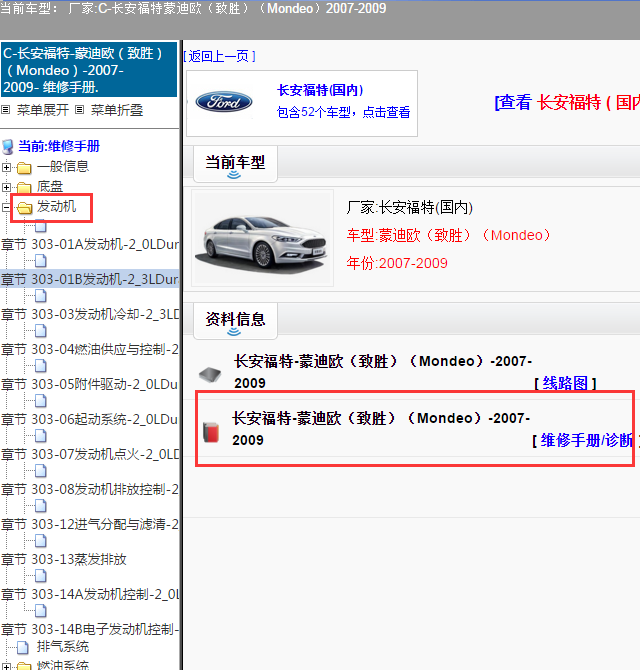Click 厂家:长安福特(国内) text
This screenshot has height=670, width=640.
(x=410, y=208)
